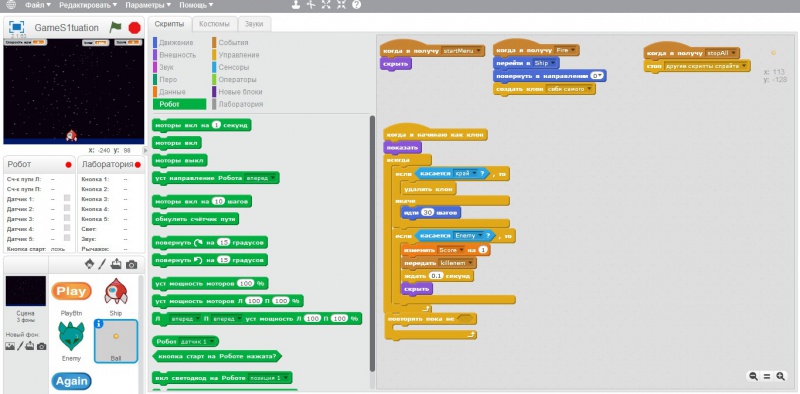Click red Лаборатория connection indicator
Image resolution: width=800 pixels, height=394 pixels.
(137, 165)
